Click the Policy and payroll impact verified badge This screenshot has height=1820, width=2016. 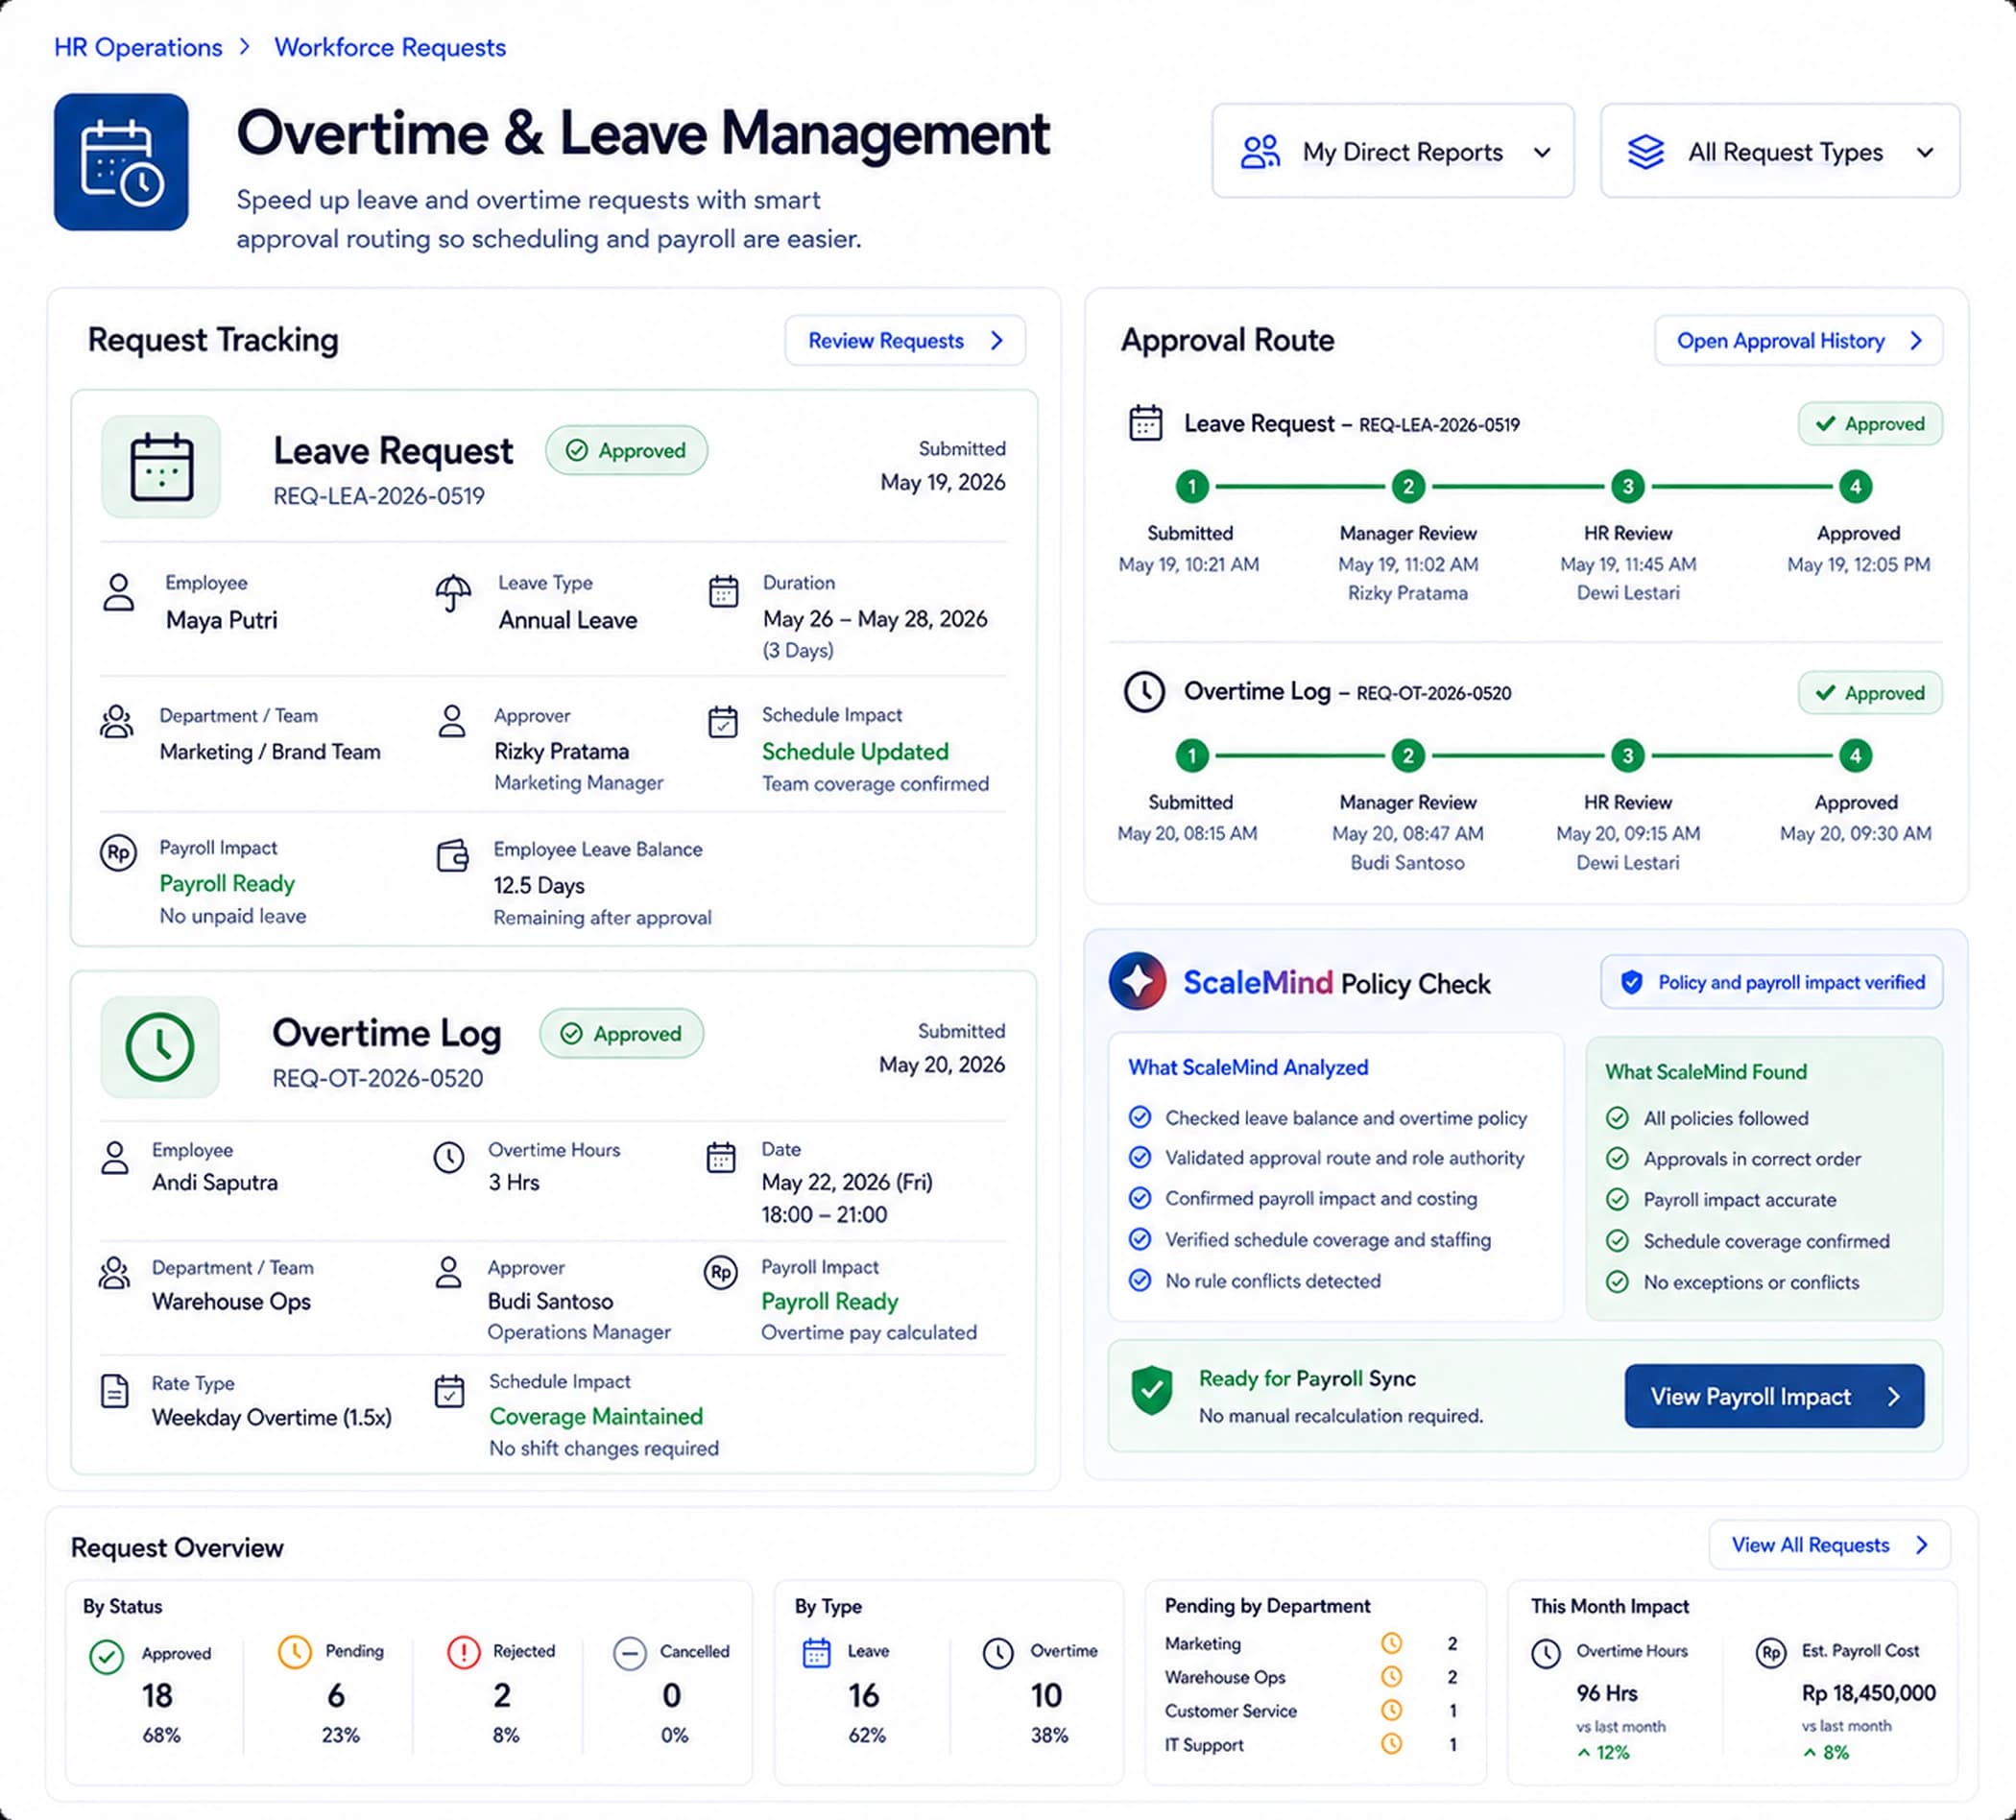point(1772,982)
